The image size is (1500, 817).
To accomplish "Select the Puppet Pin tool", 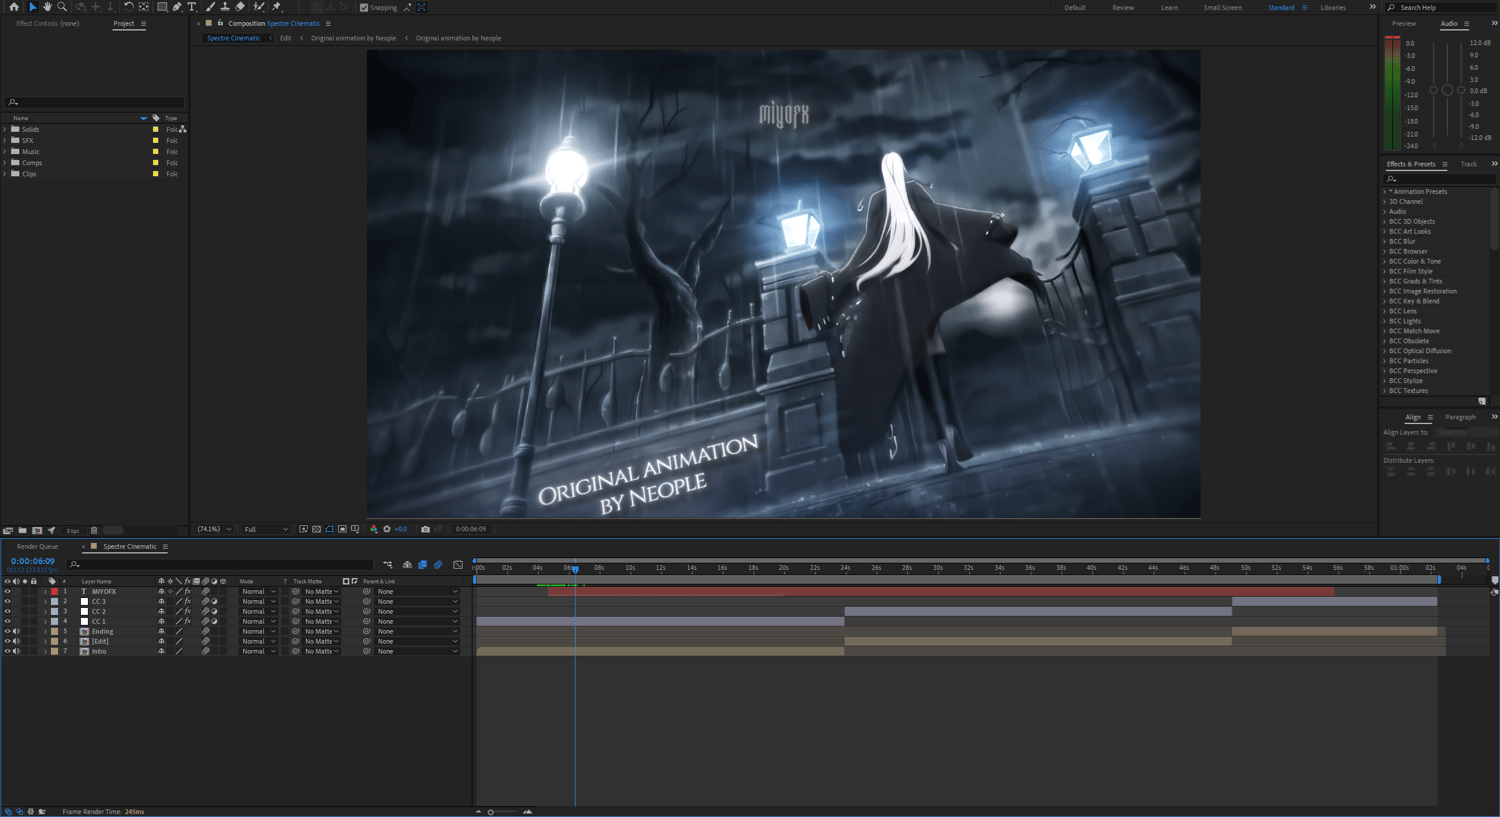I will pyautogui.click(x=277, y=7).
